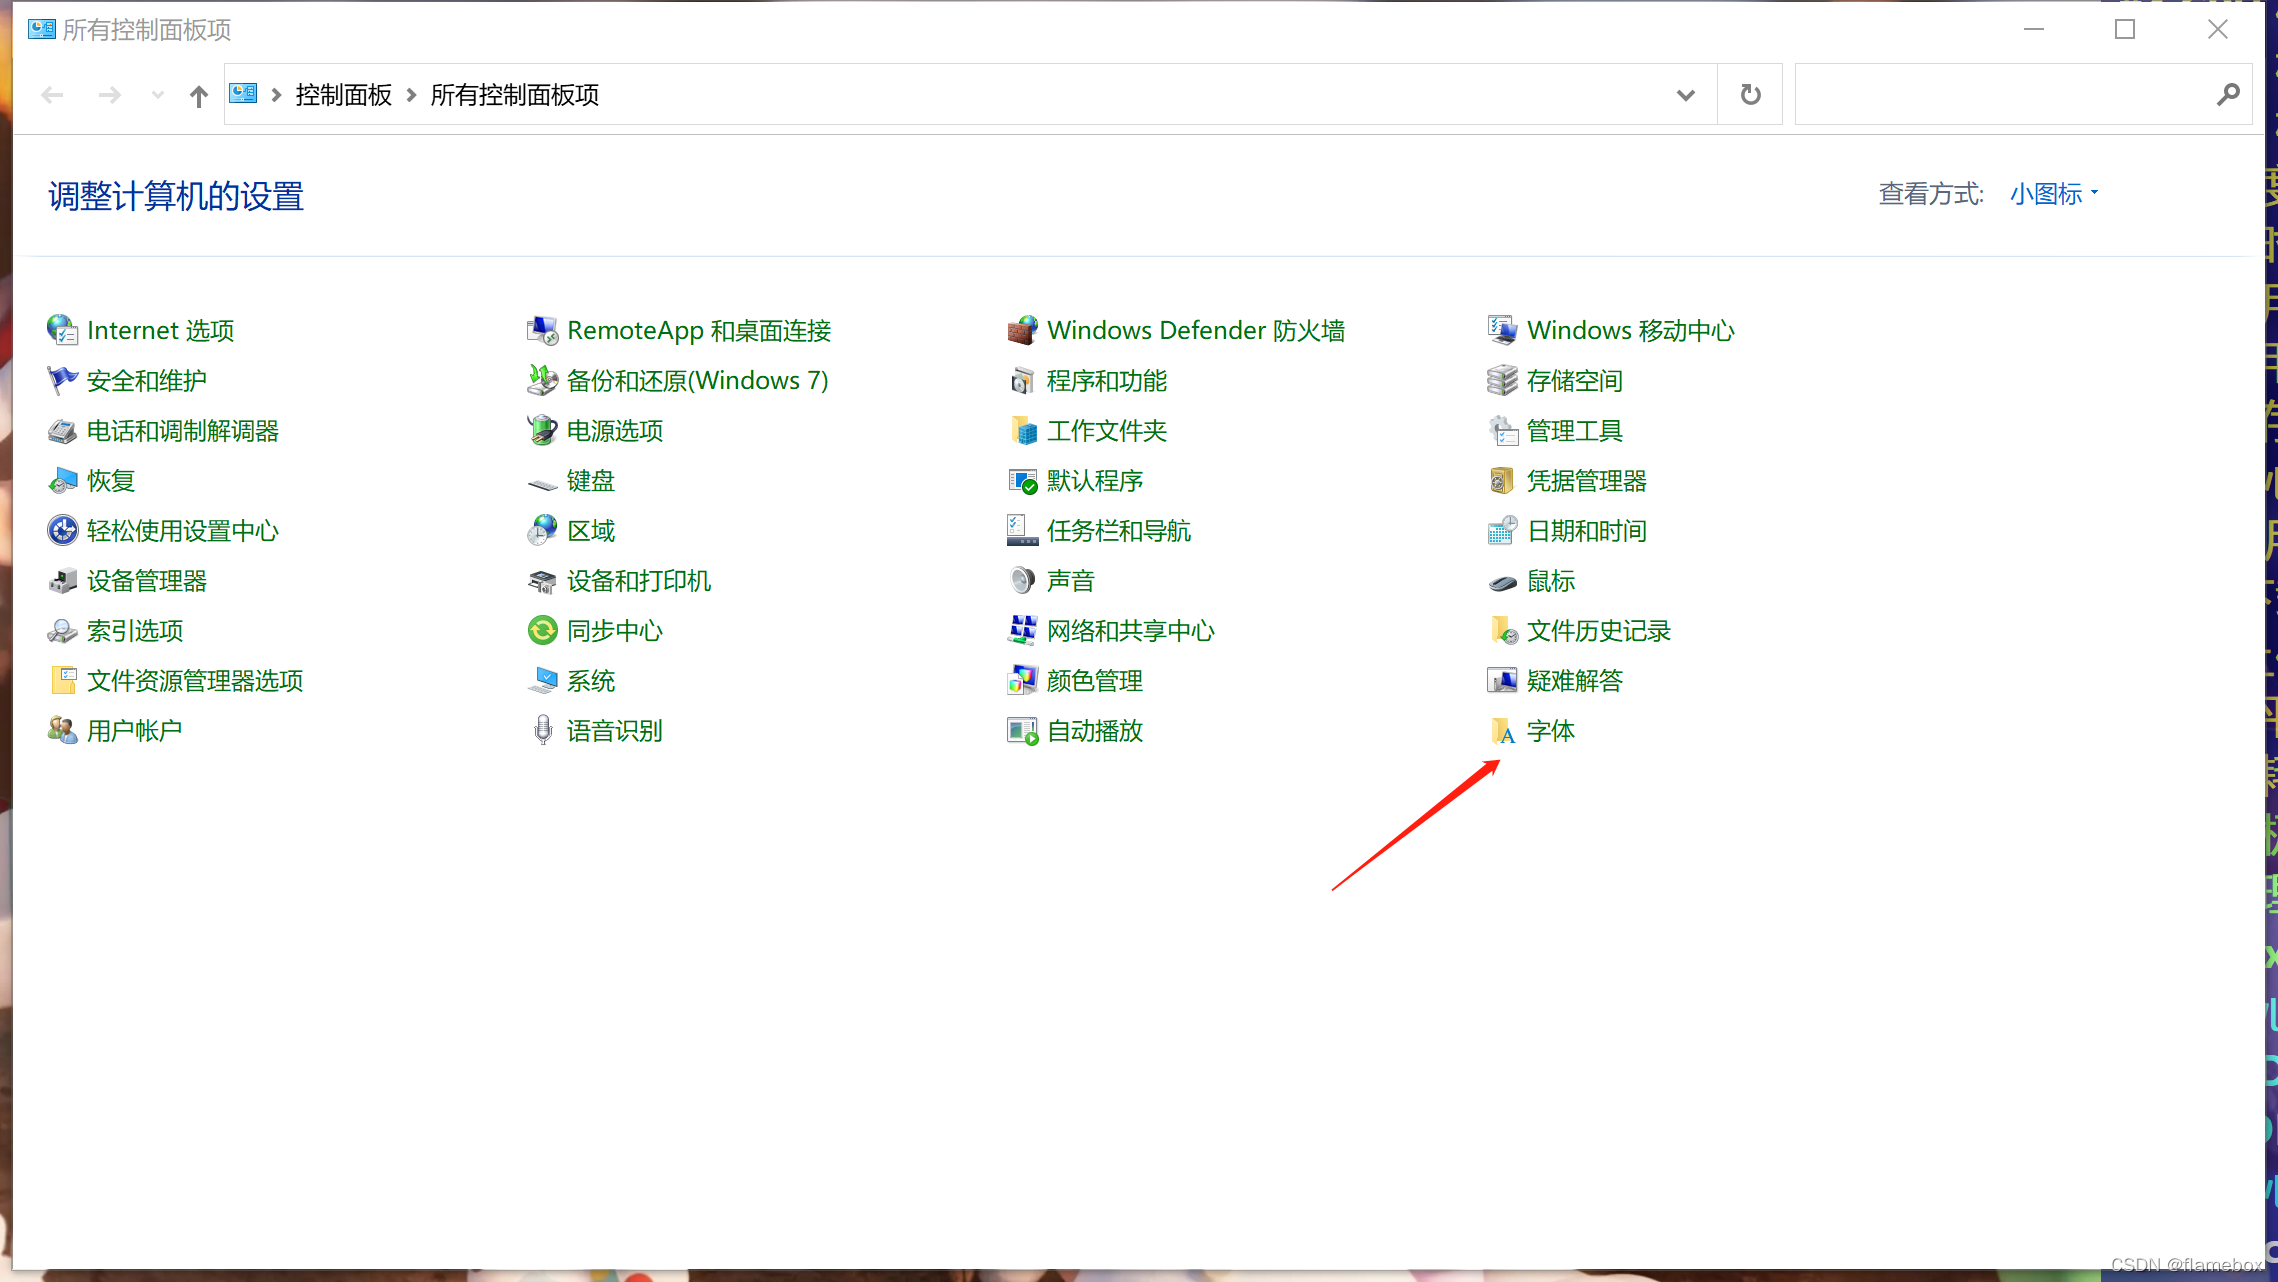Open the 自动播放 link
The height and width of the screenshot is (1282, 2278).
pyautogui.click(x=1095, y=731)
